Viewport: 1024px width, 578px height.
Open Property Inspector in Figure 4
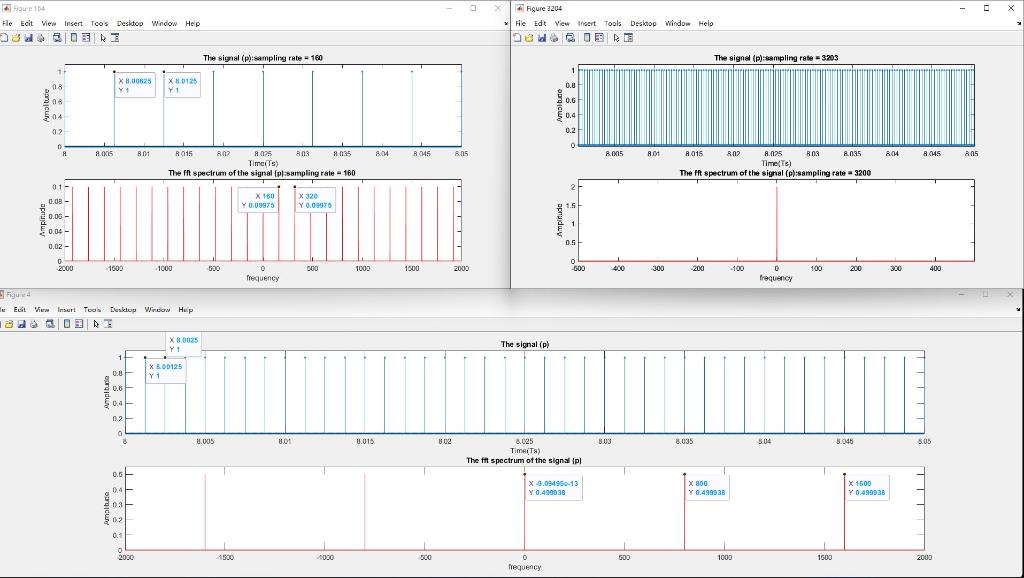click(x=108, y=324)
